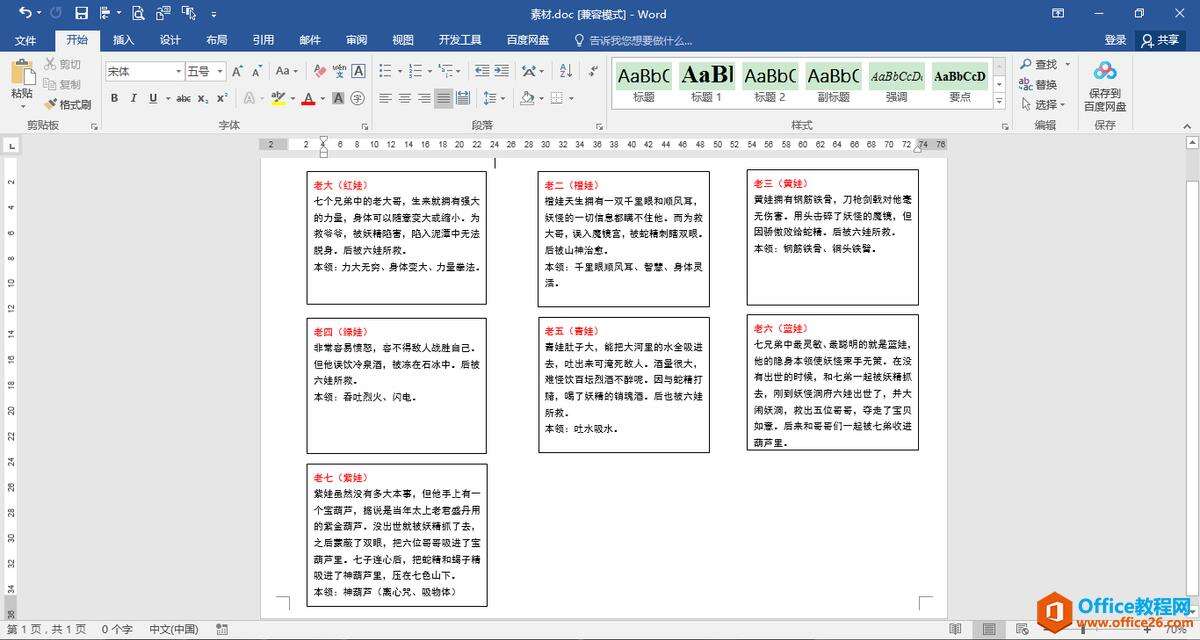Image resolution: width=1200 pixels, height=640 pixels.
Task: Click the 替换 (Replace) button
Action: [x=1039, y=84]
